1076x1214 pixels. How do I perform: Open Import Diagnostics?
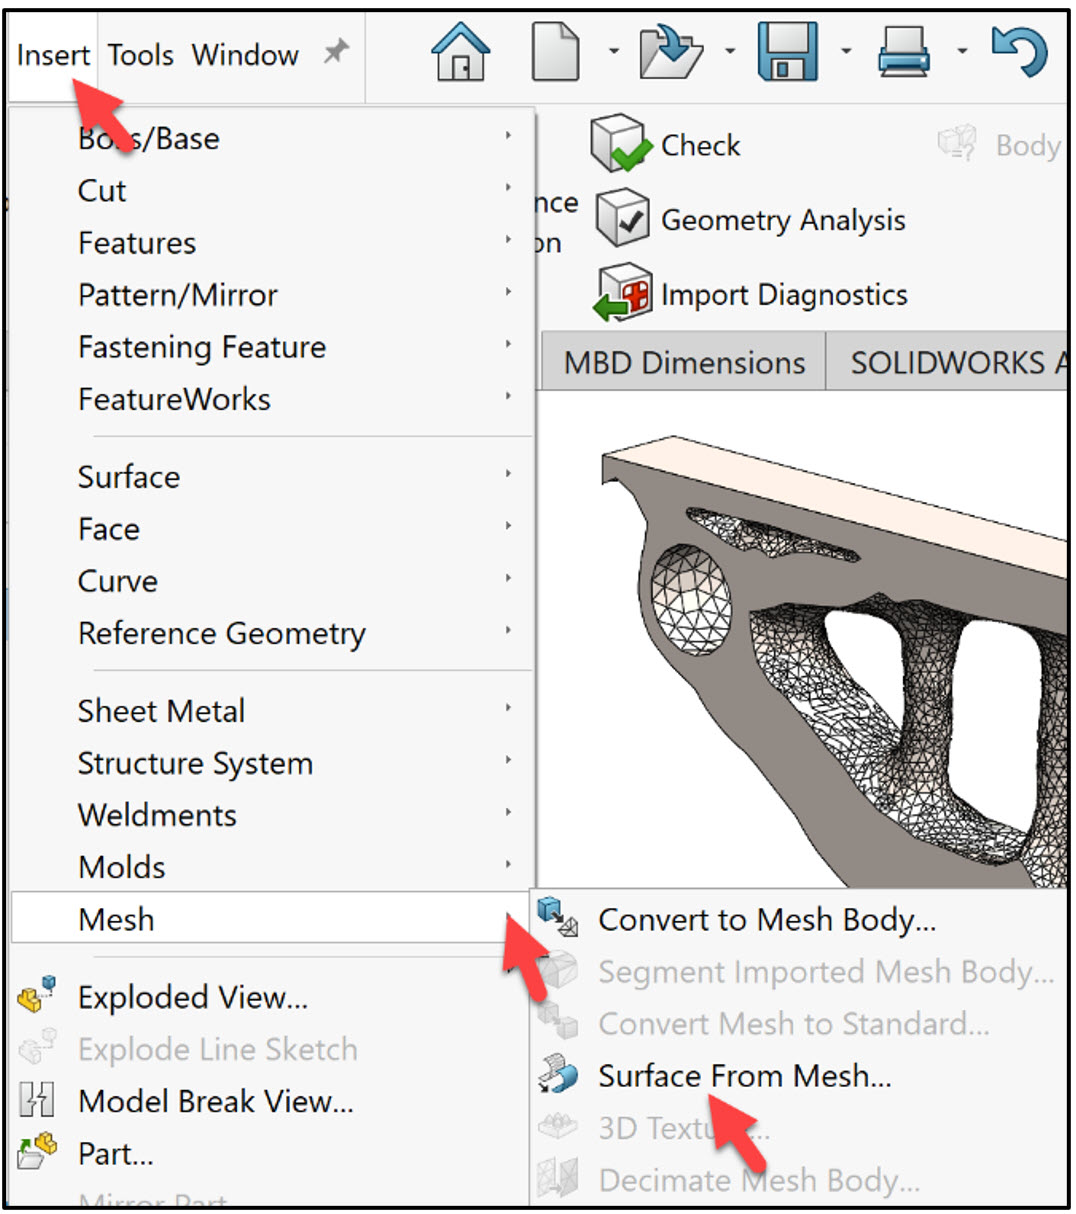752,293
